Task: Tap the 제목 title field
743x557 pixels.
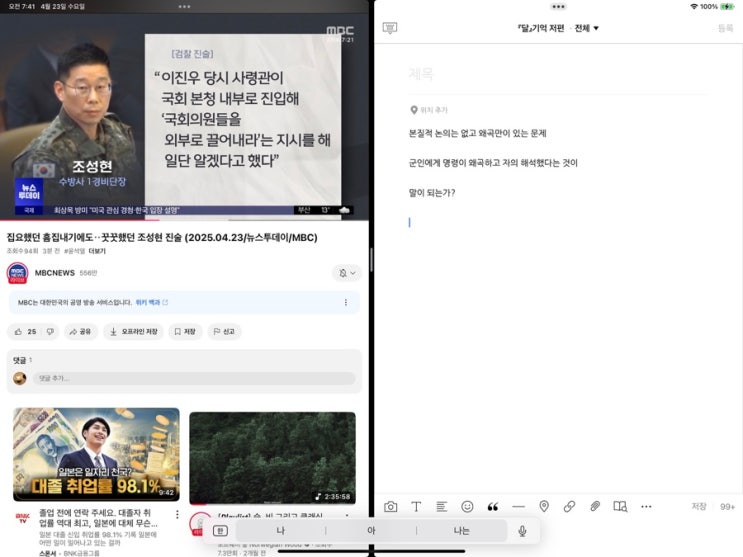Action: pyautogui.click(x=558, y=74)
